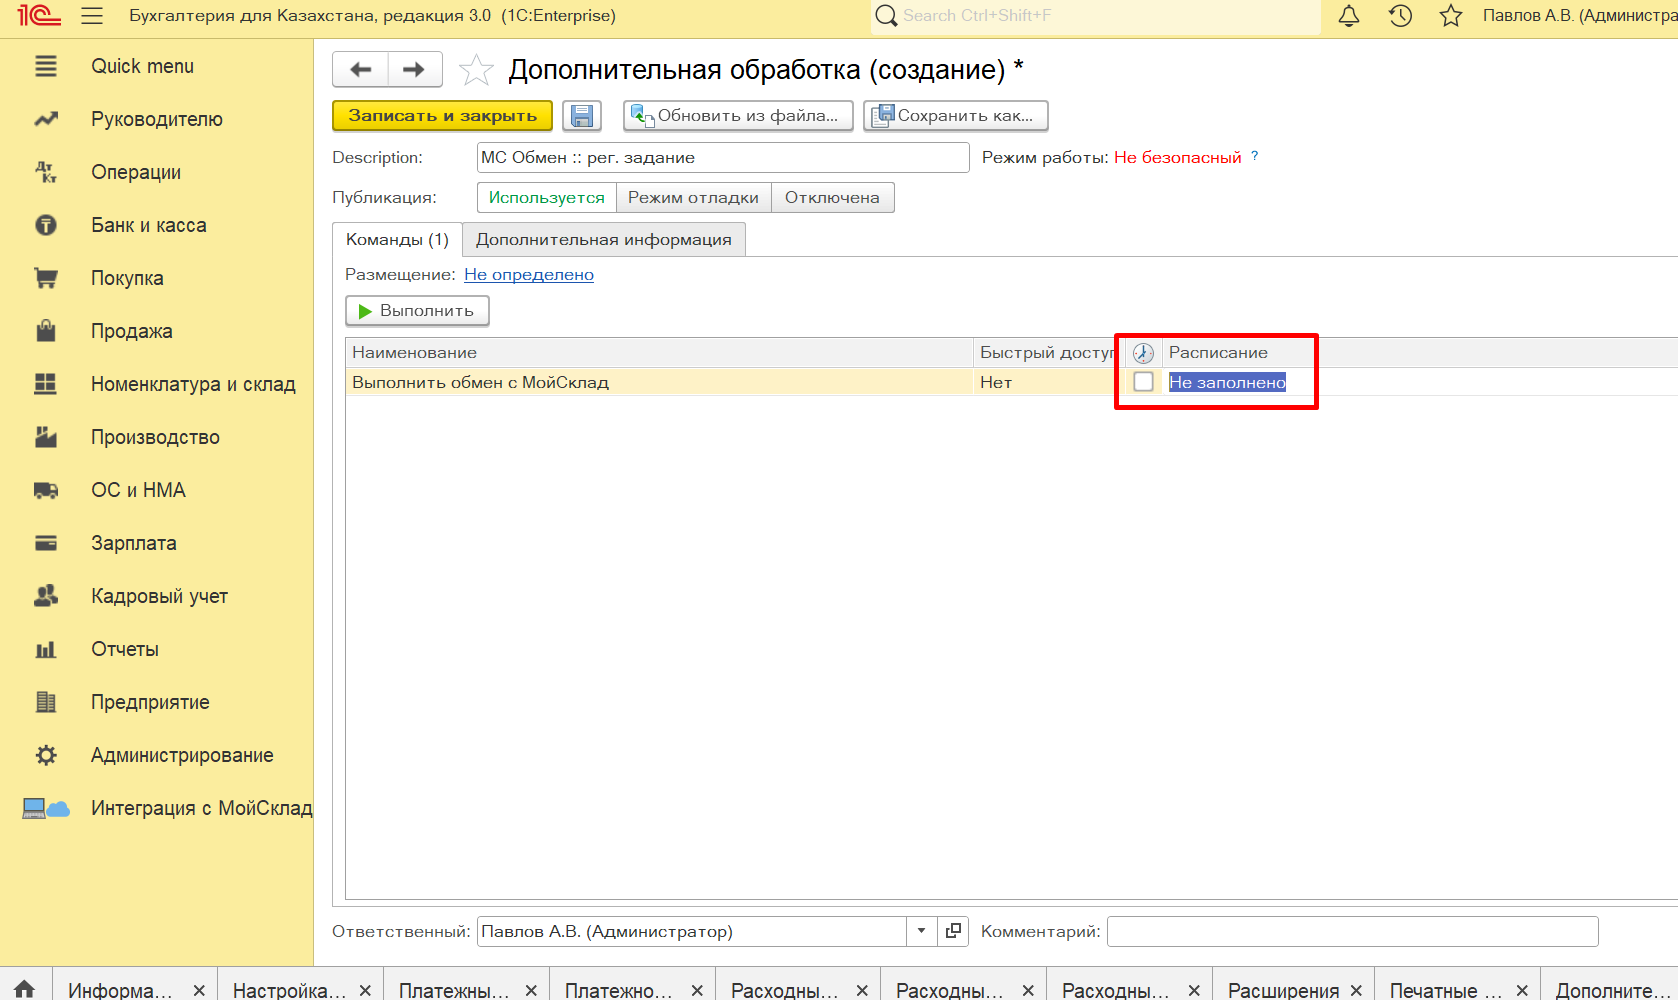Viewport: 1678px width, 1000px height.
Task: Click the Зарплата card icon
Action: pos(46,543)
